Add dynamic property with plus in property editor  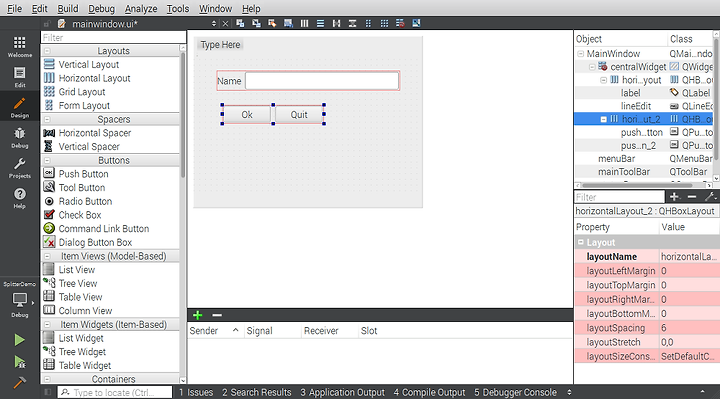[x=674, y=197]
